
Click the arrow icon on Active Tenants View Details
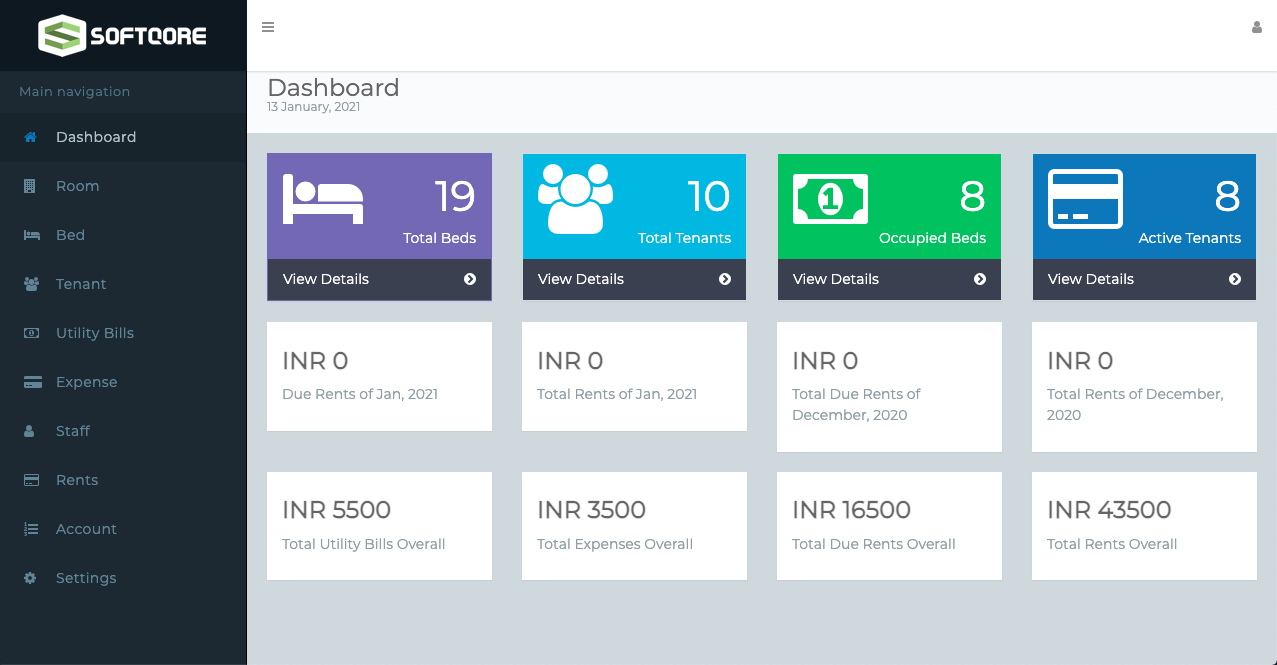click(1235, 279)
